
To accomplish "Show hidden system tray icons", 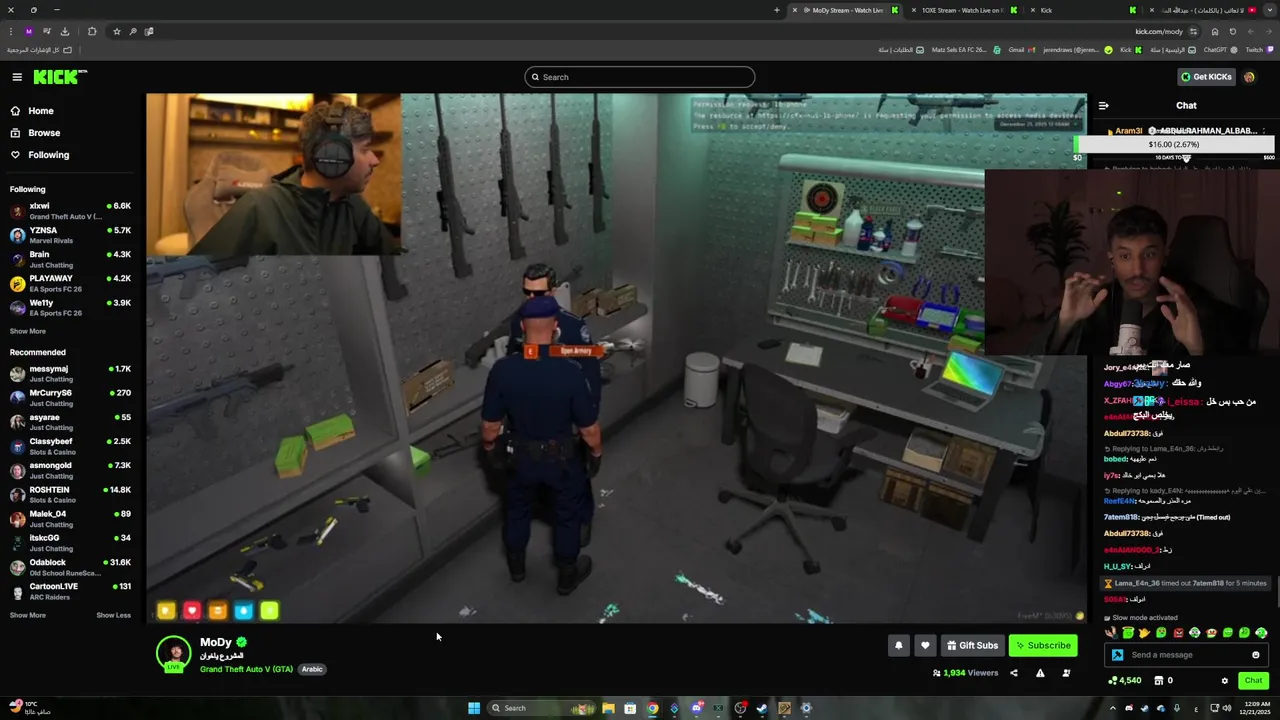I will (1114, 708).
